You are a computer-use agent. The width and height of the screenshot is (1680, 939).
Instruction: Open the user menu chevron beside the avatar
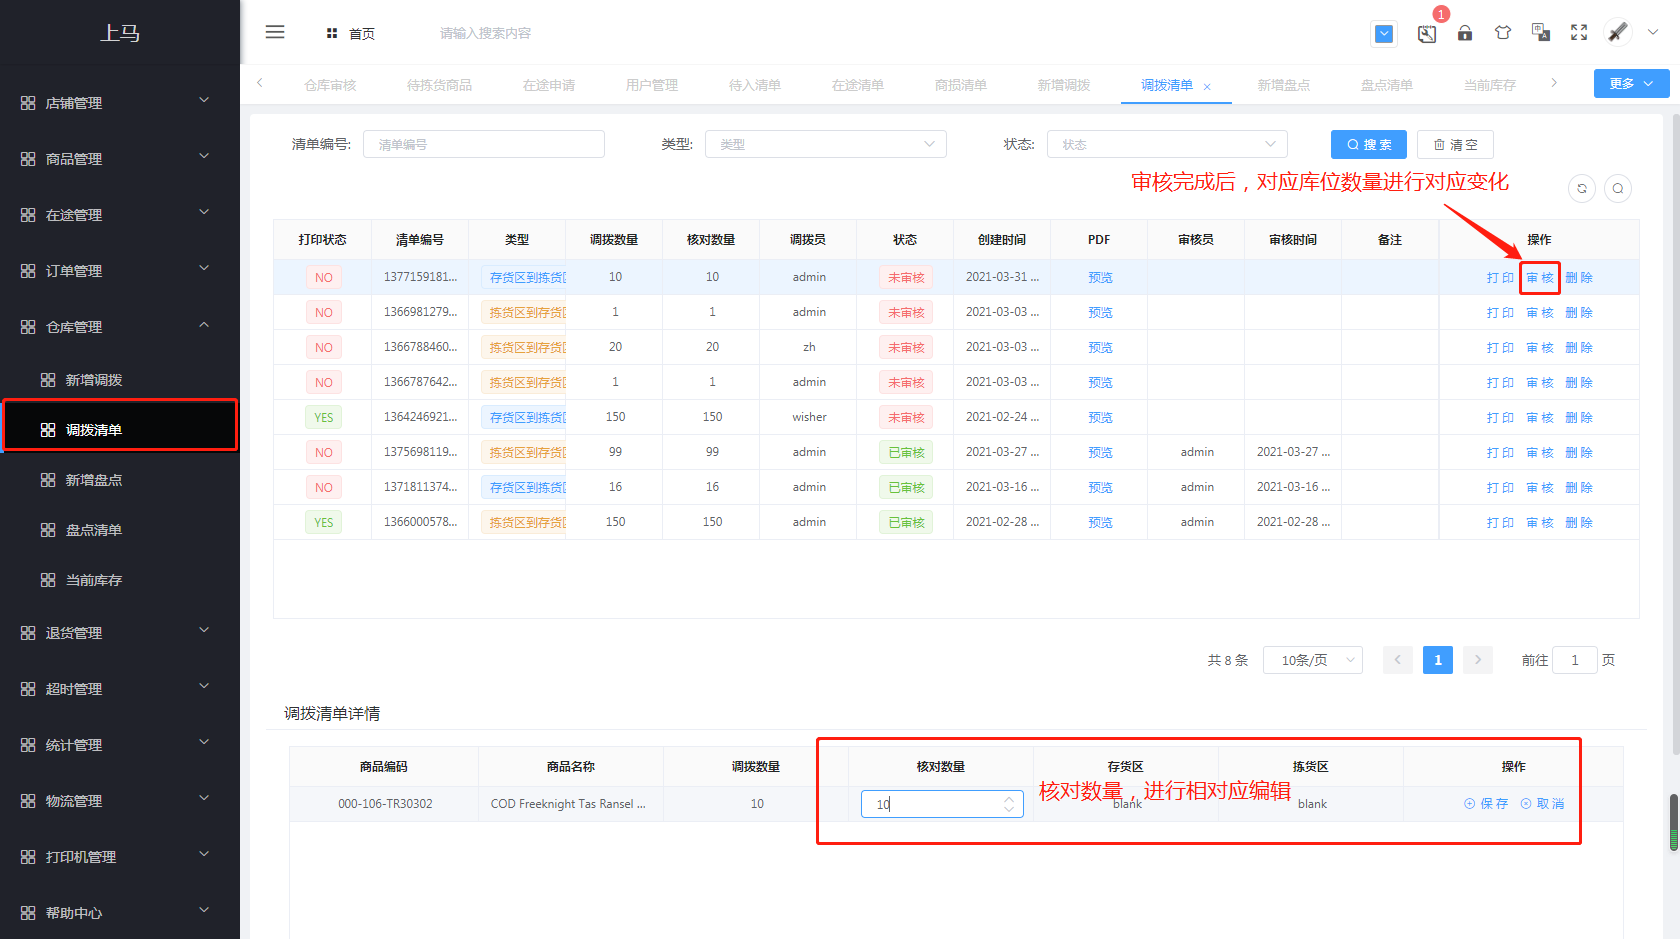pos(1653,32)
